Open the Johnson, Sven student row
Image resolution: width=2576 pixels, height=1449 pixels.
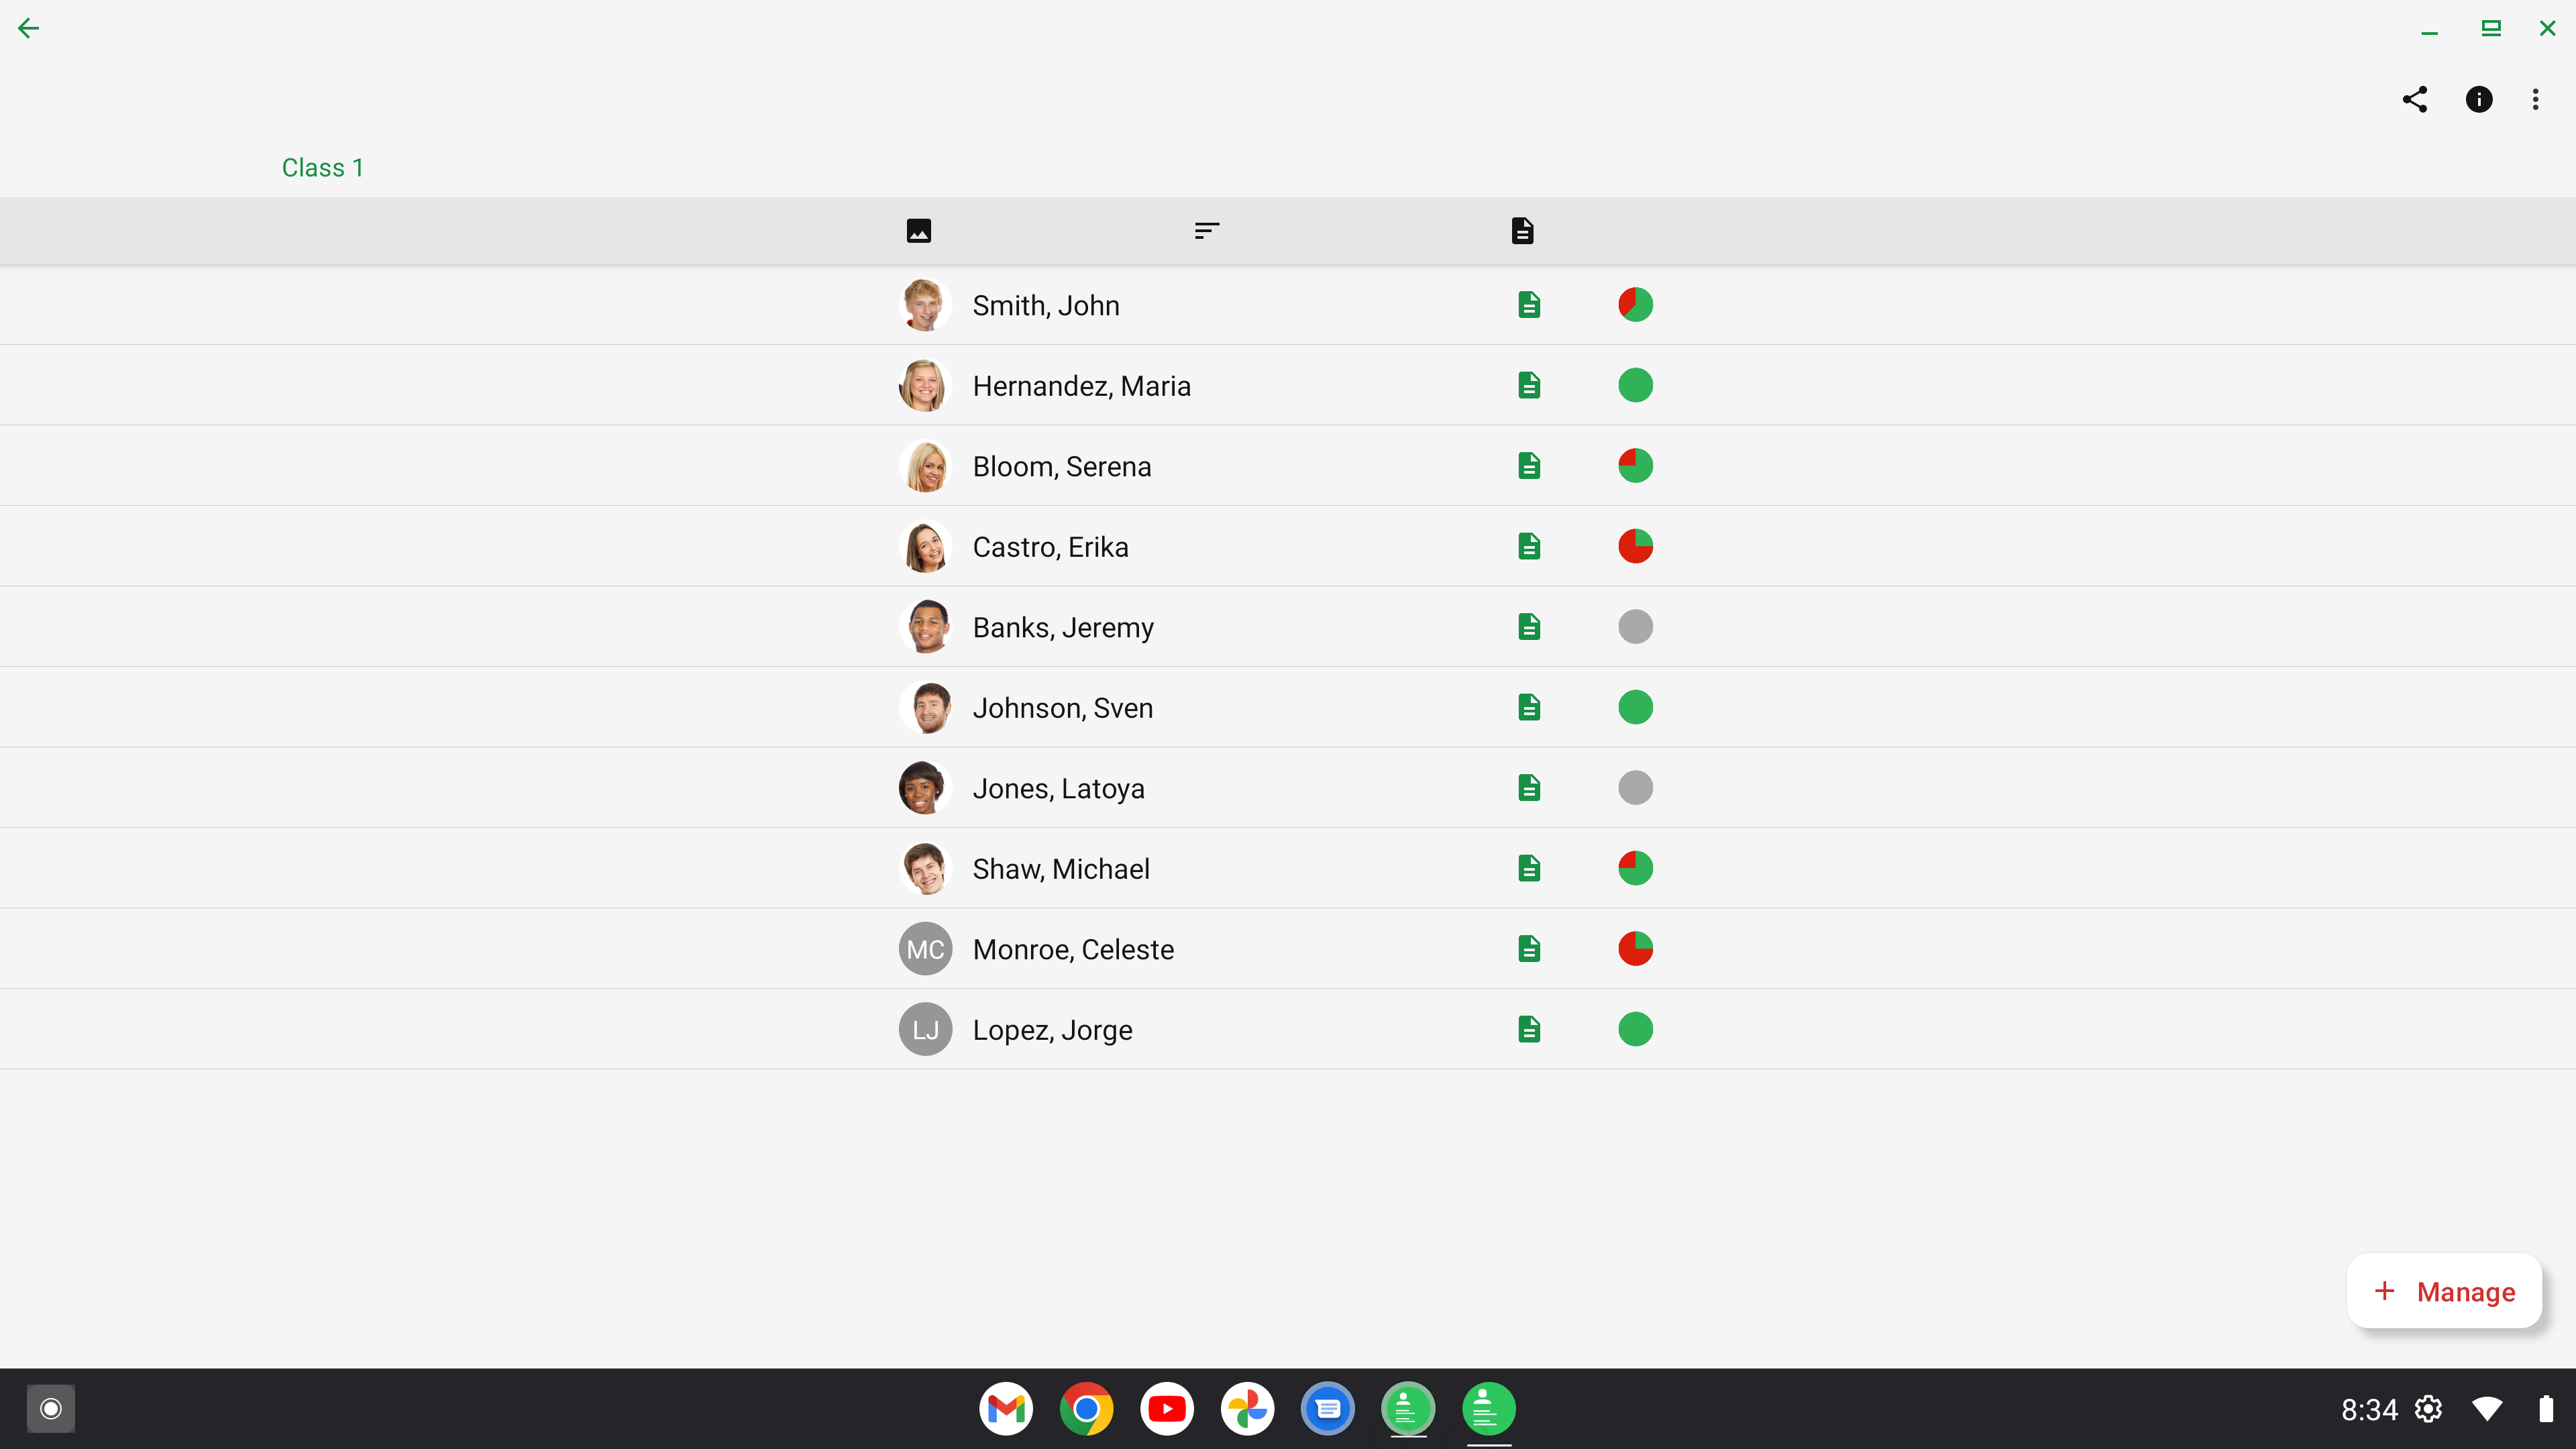(x=1288, y=707)
